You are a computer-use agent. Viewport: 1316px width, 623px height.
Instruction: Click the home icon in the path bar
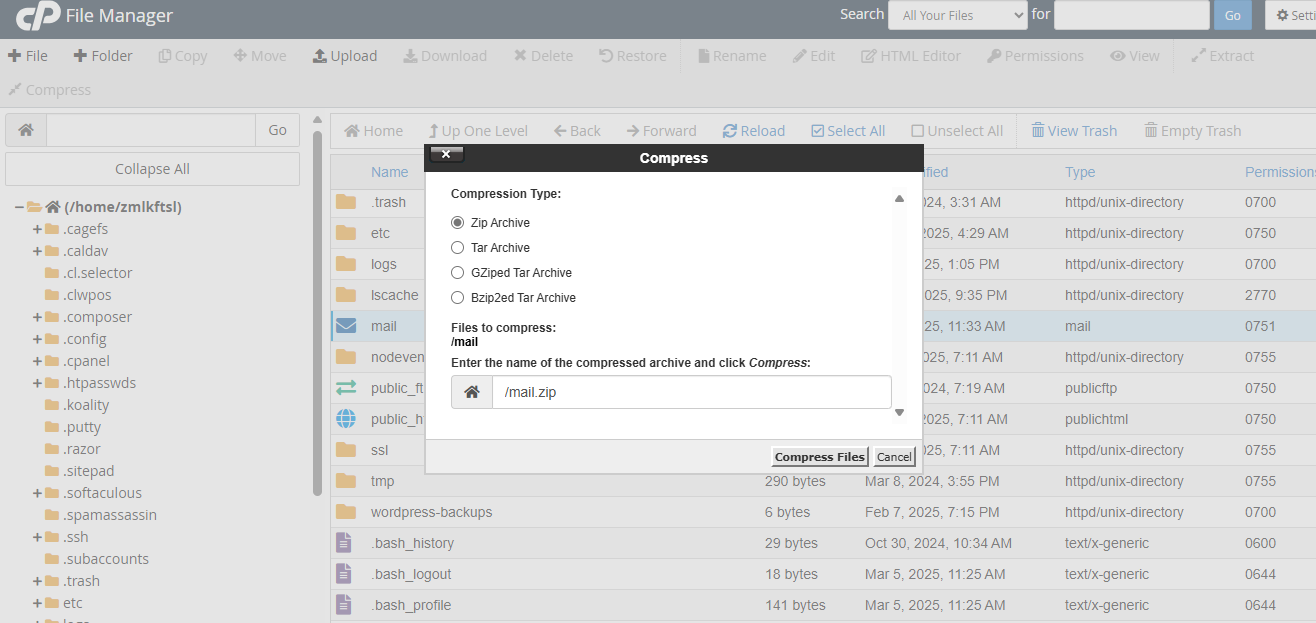tap(26, 130)
